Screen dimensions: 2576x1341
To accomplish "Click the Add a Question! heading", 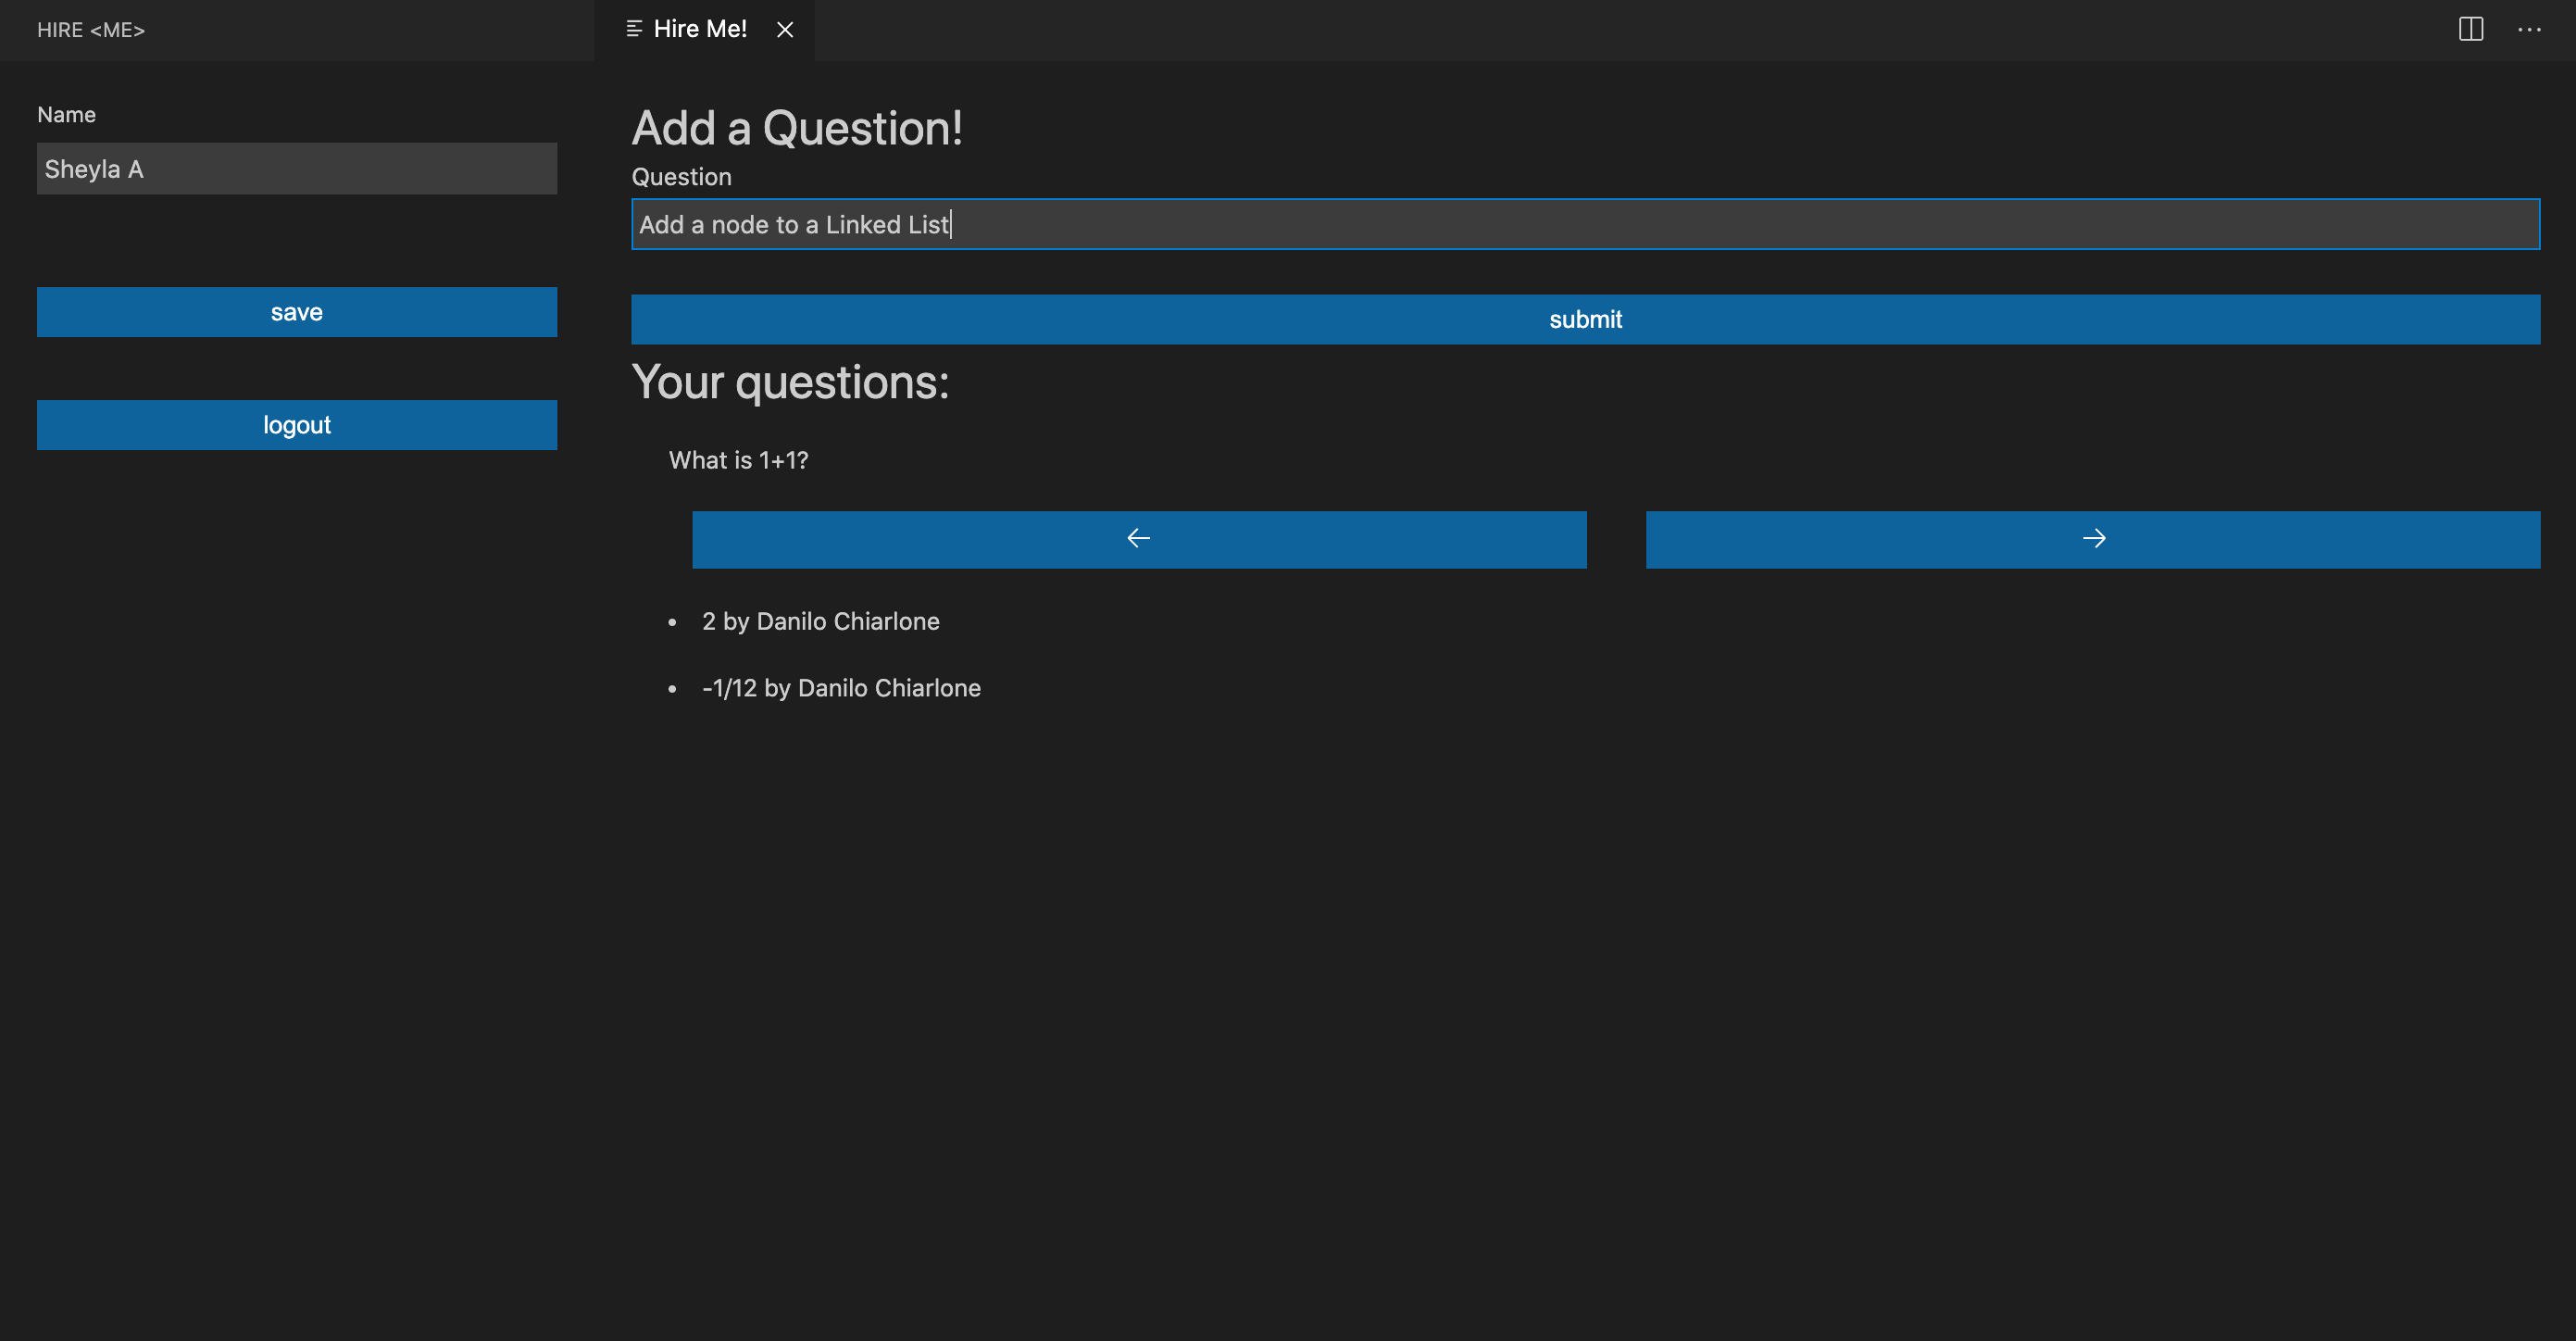I will click(x=797, y=128).
